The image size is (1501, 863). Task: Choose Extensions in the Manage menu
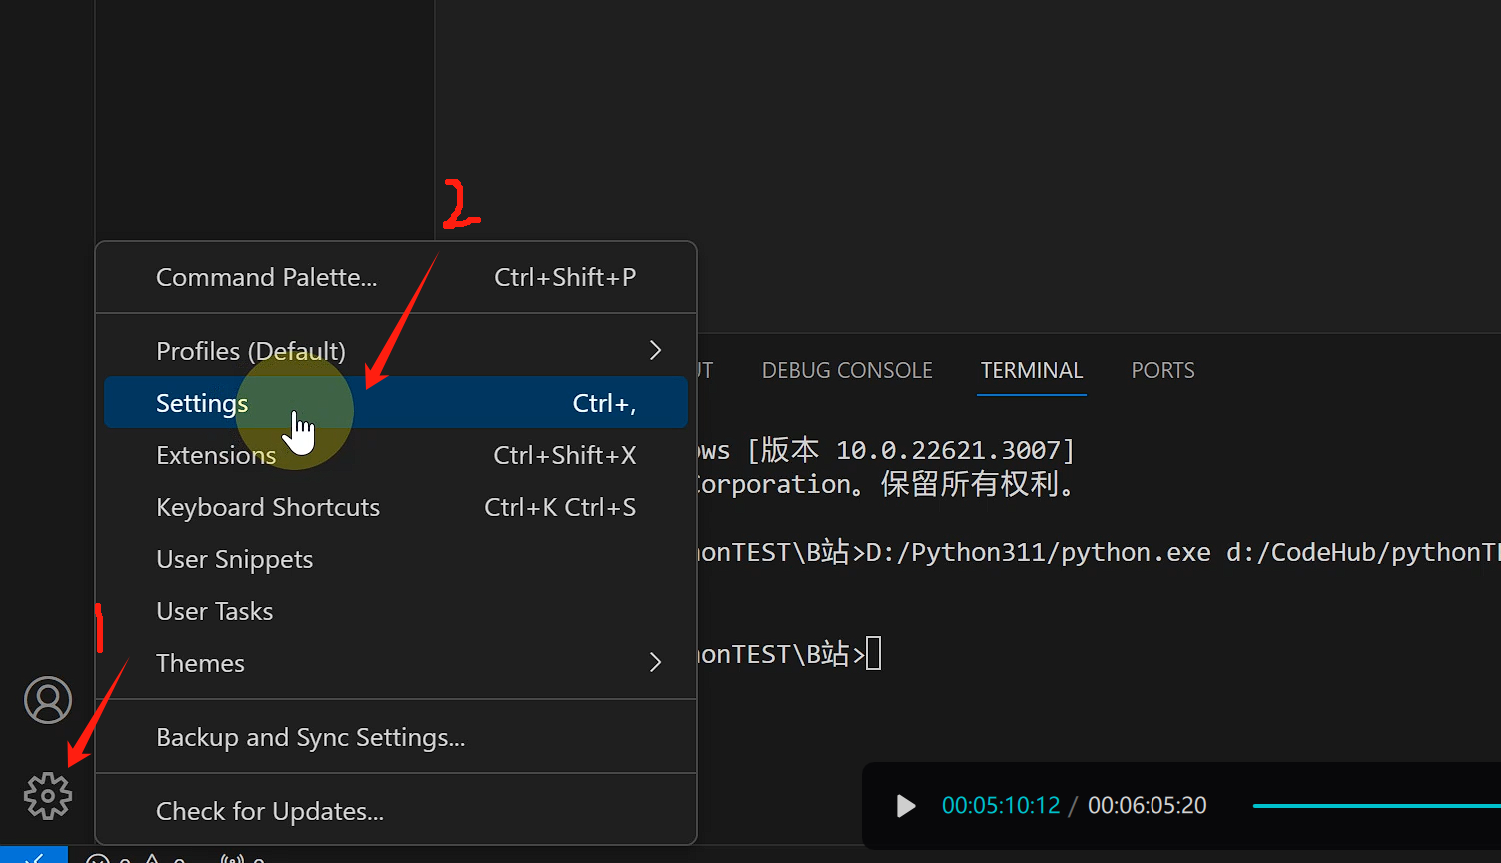coord(396,455)
